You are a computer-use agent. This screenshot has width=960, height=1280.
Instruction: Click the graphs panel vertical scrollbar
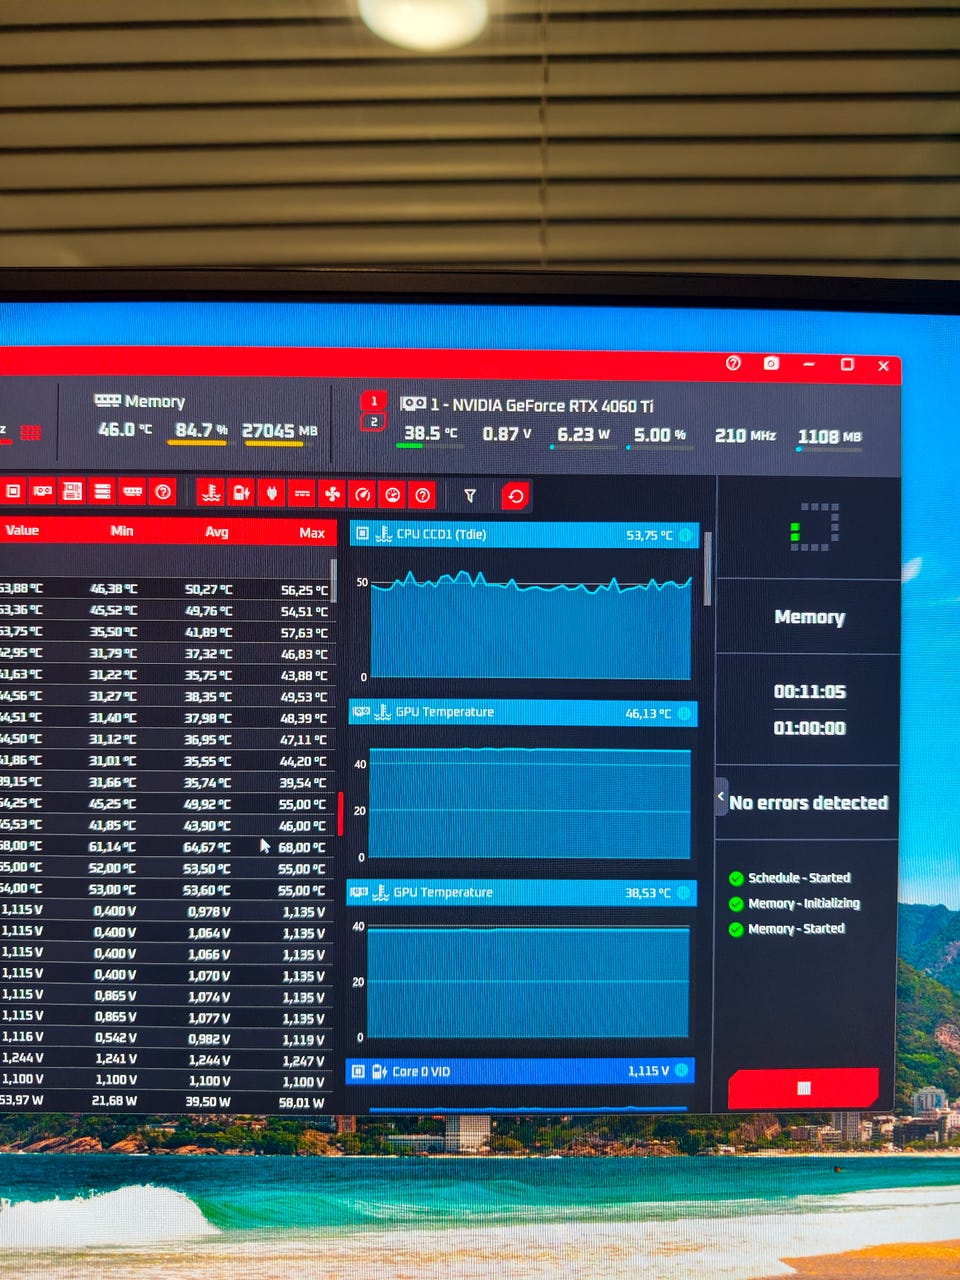coord(708,568)
